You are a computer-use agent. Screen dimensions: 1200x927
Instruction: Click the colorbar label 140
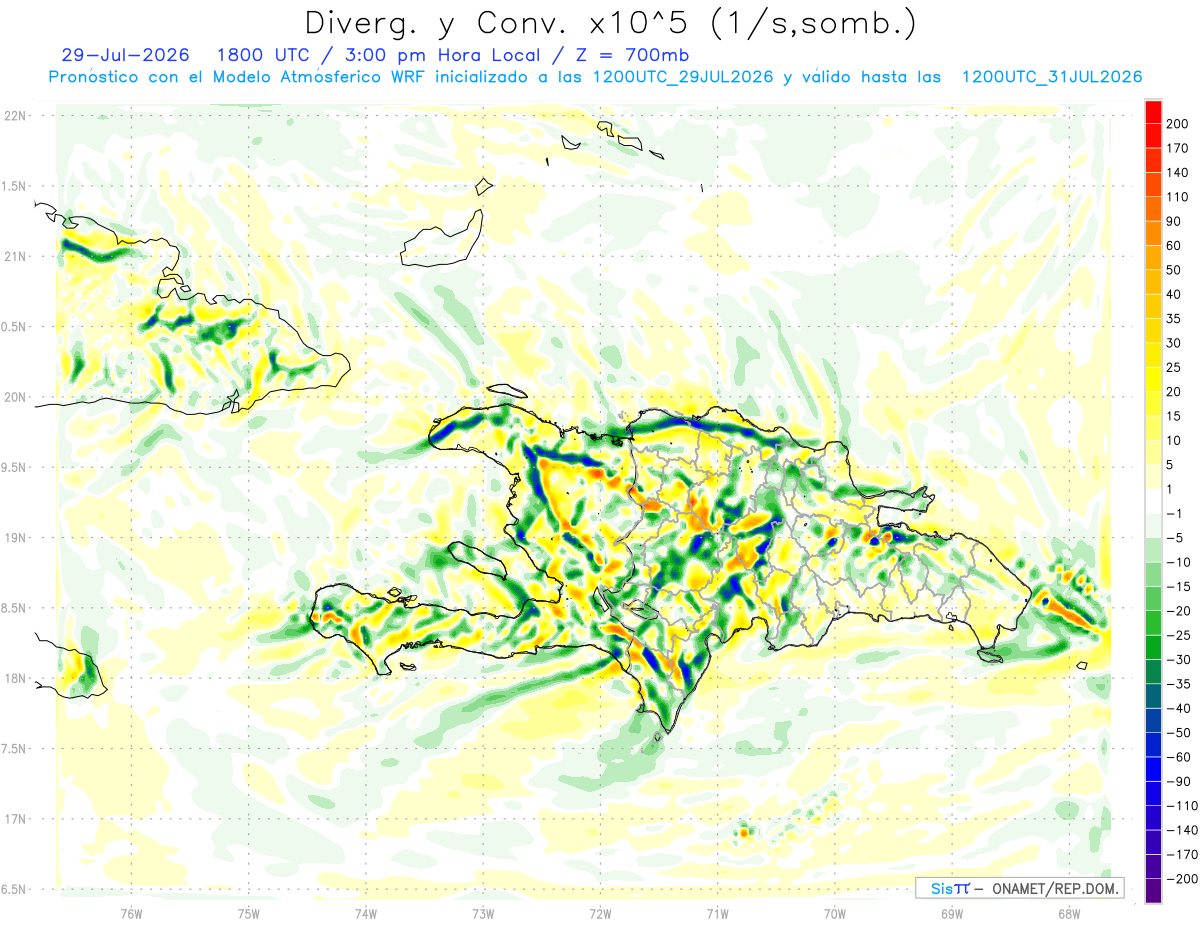pos(1177,173)
